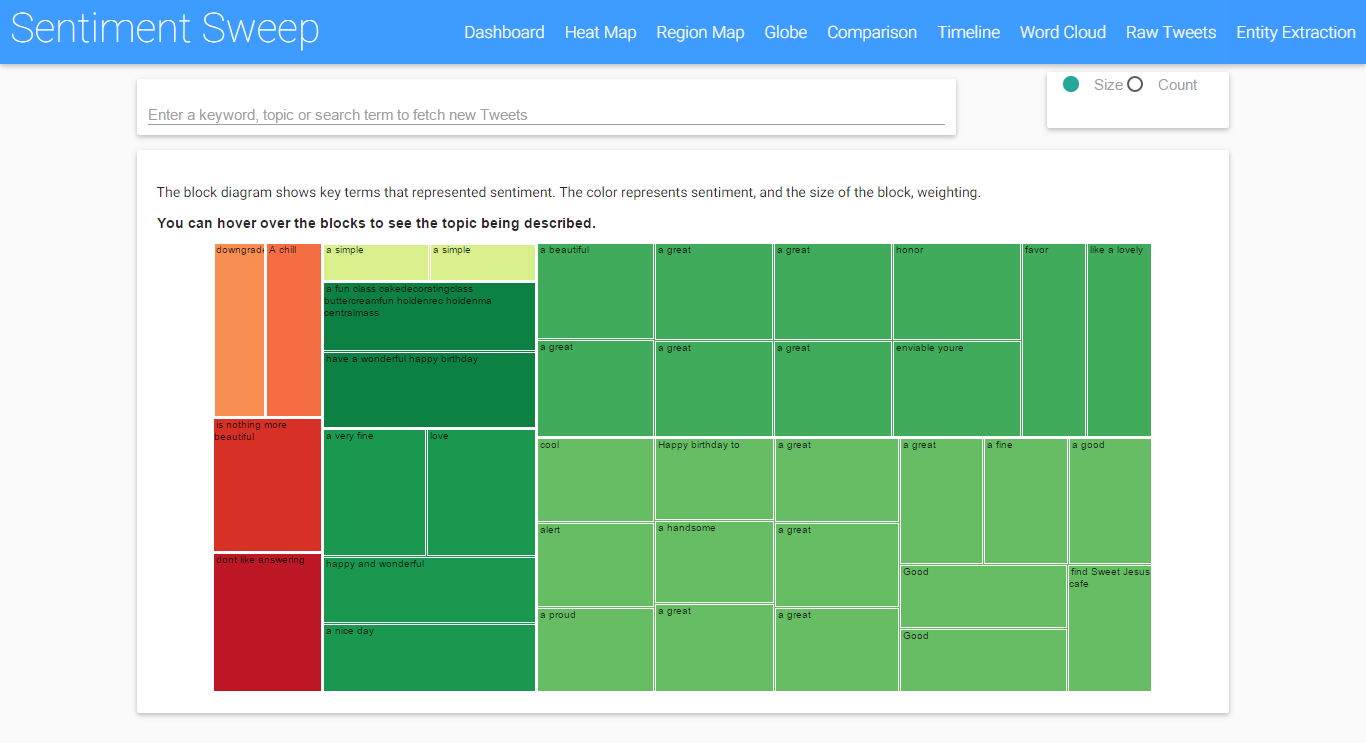Open the Raw Tweets page
This screenshot has width=1366, height=743.
tap(1170, 32)
